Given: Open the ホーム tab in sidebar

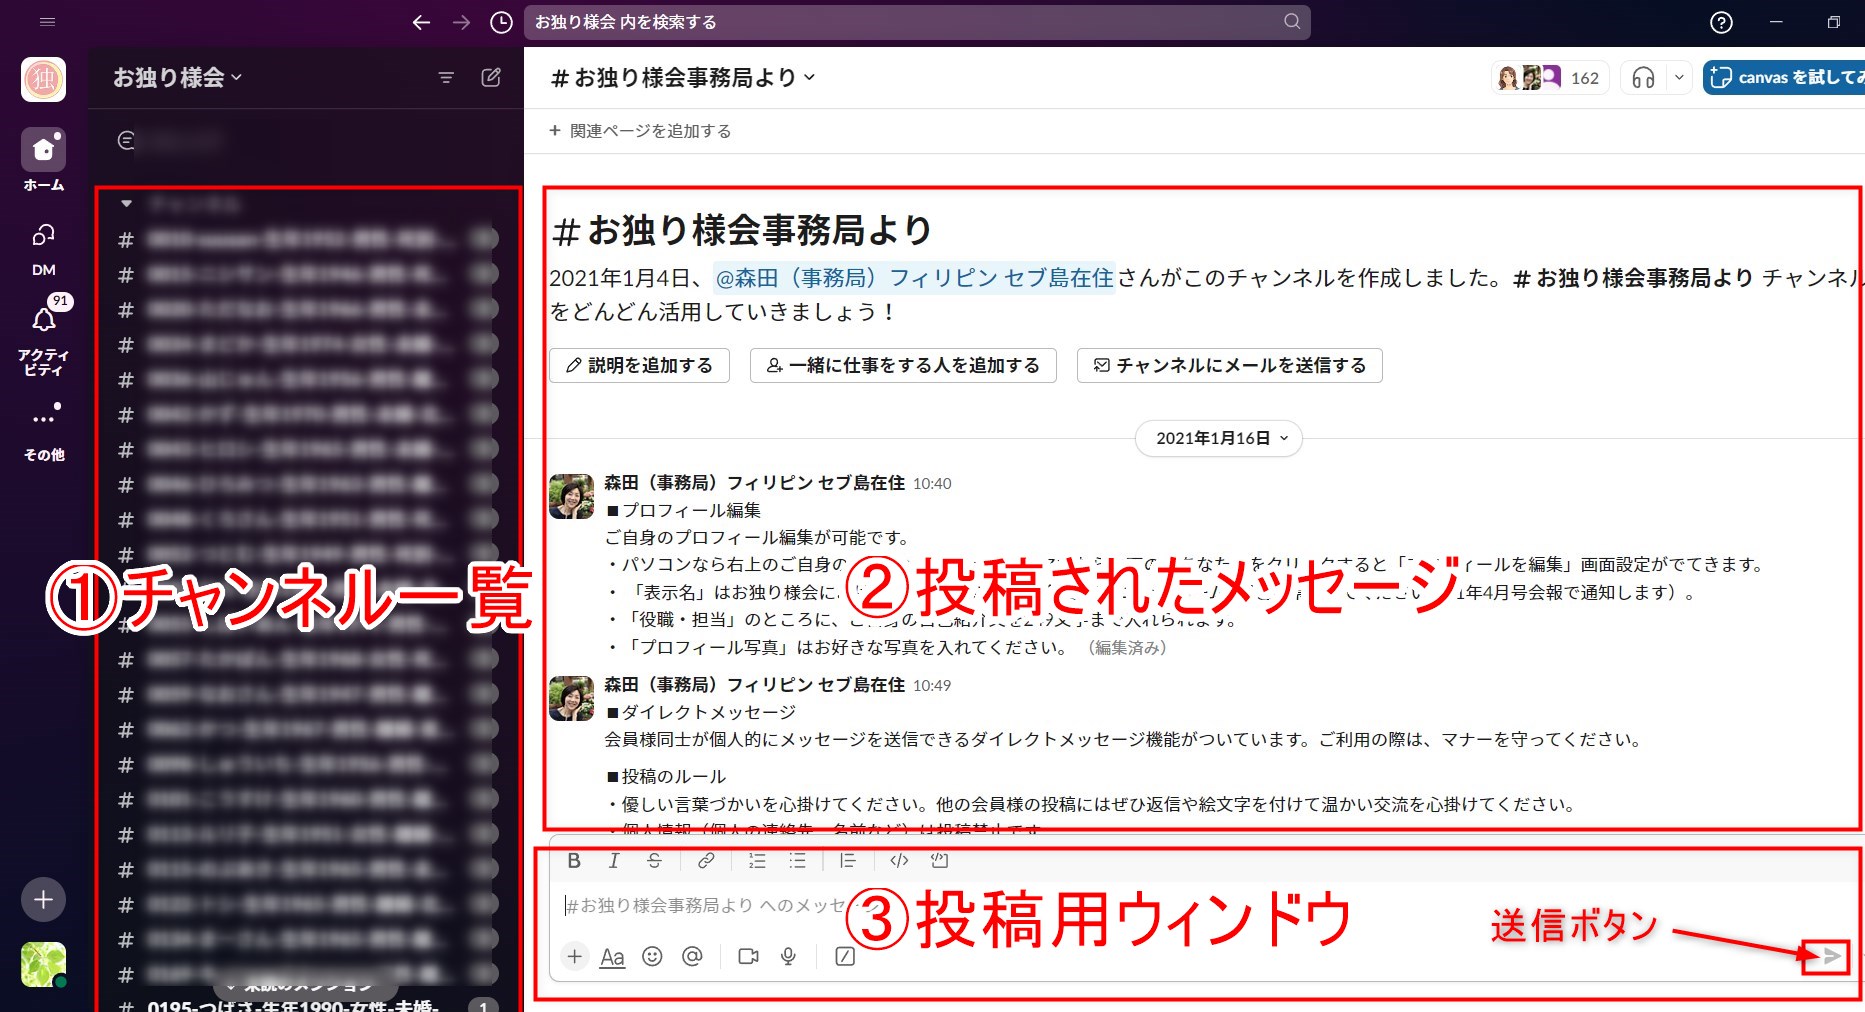Looking at the screenshot, I should click(x=43, y=160).
